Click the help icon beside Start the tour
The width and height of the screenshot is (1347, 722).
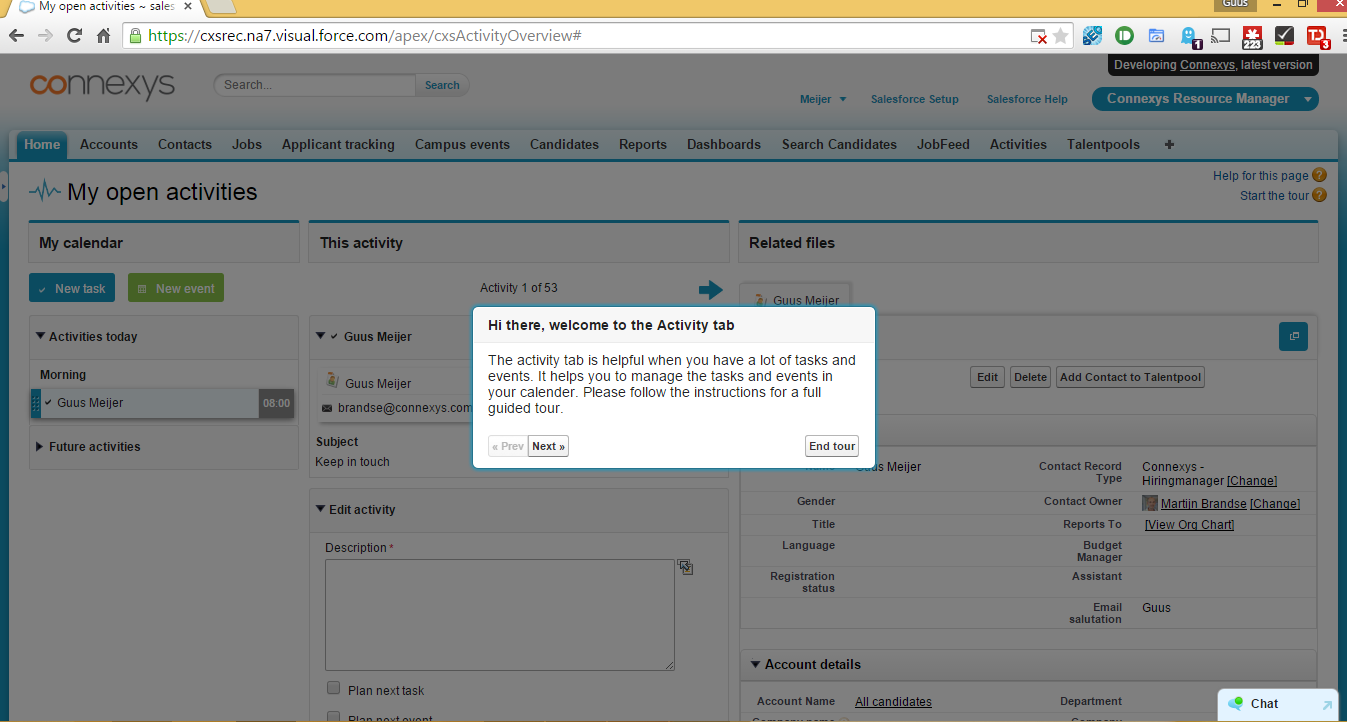point(1319,195)
